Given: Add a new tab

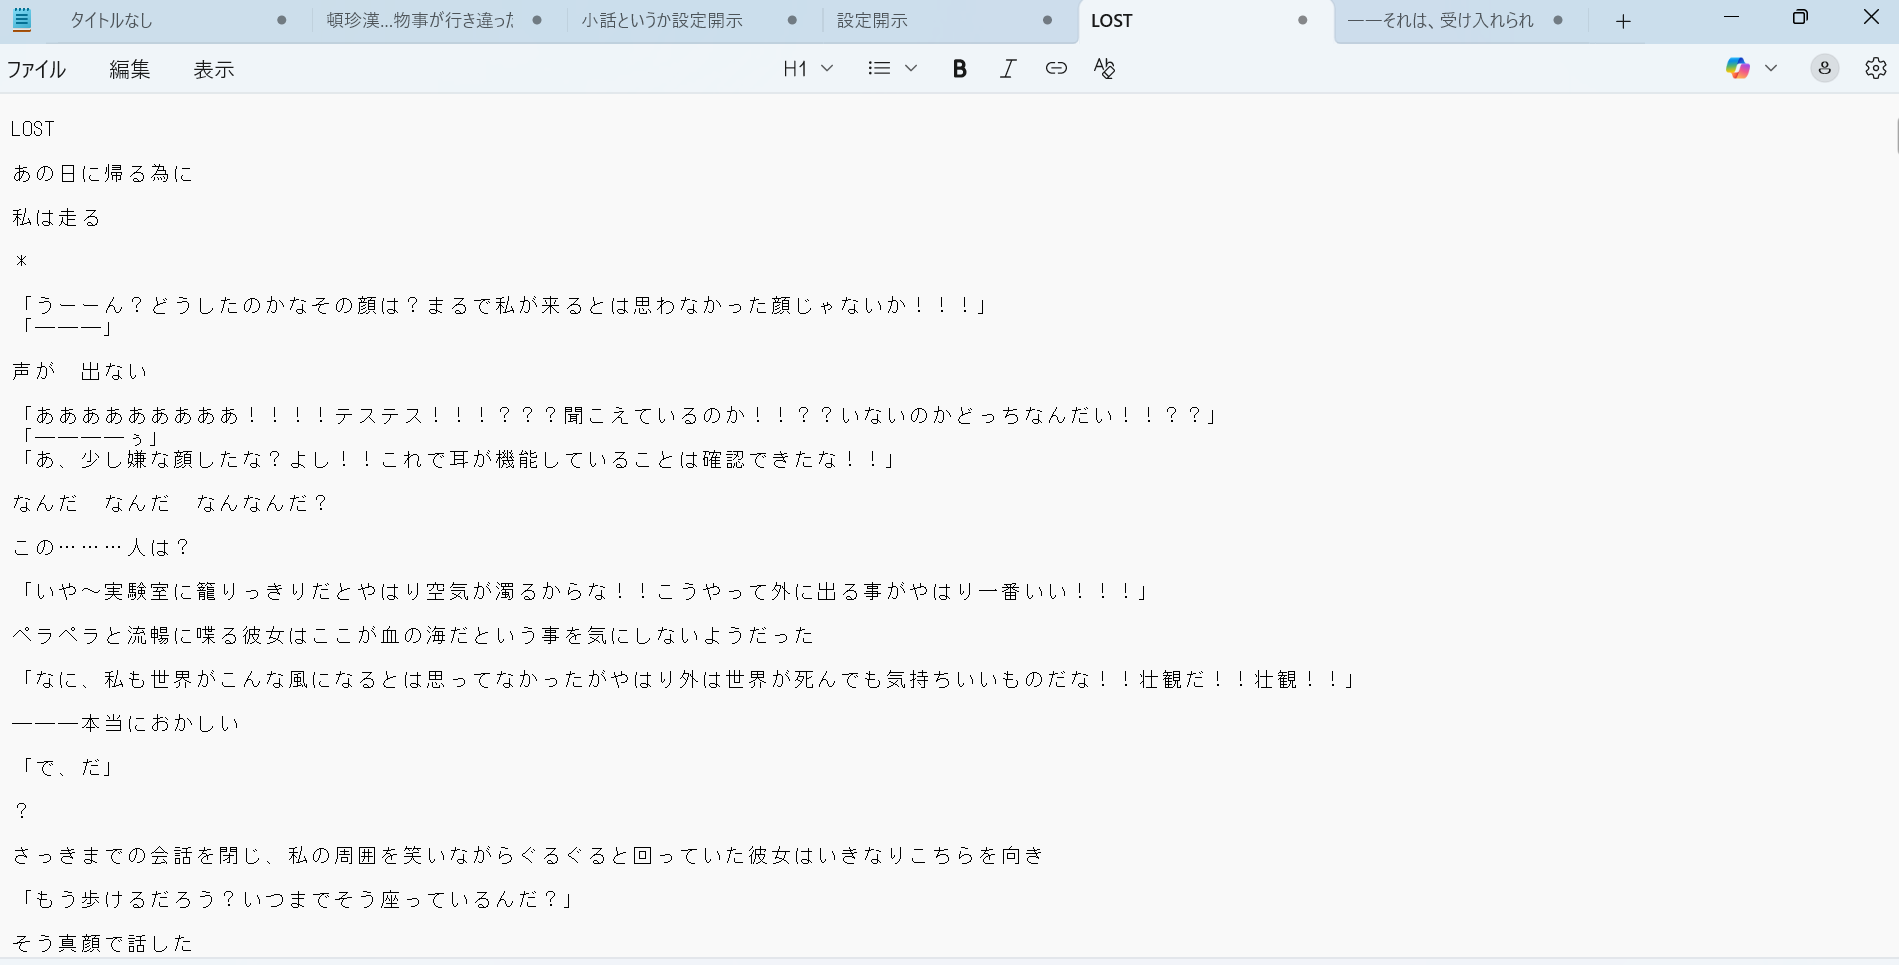Looking at the screenshot, I should 1623,21.
